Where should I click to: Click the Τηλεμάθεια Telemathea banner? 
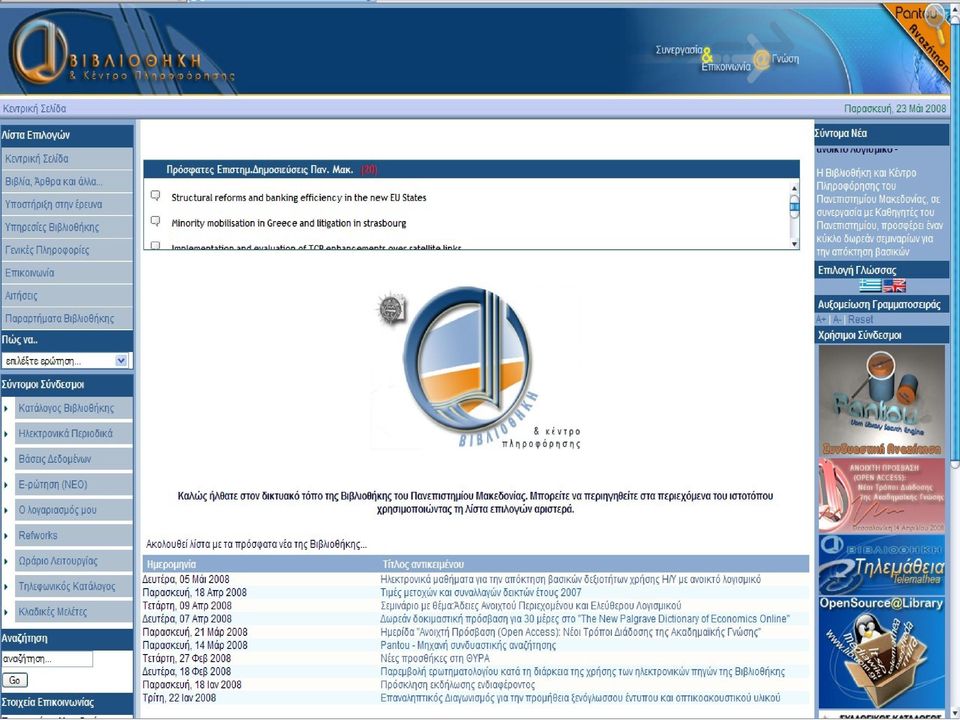tap(882, 564)
